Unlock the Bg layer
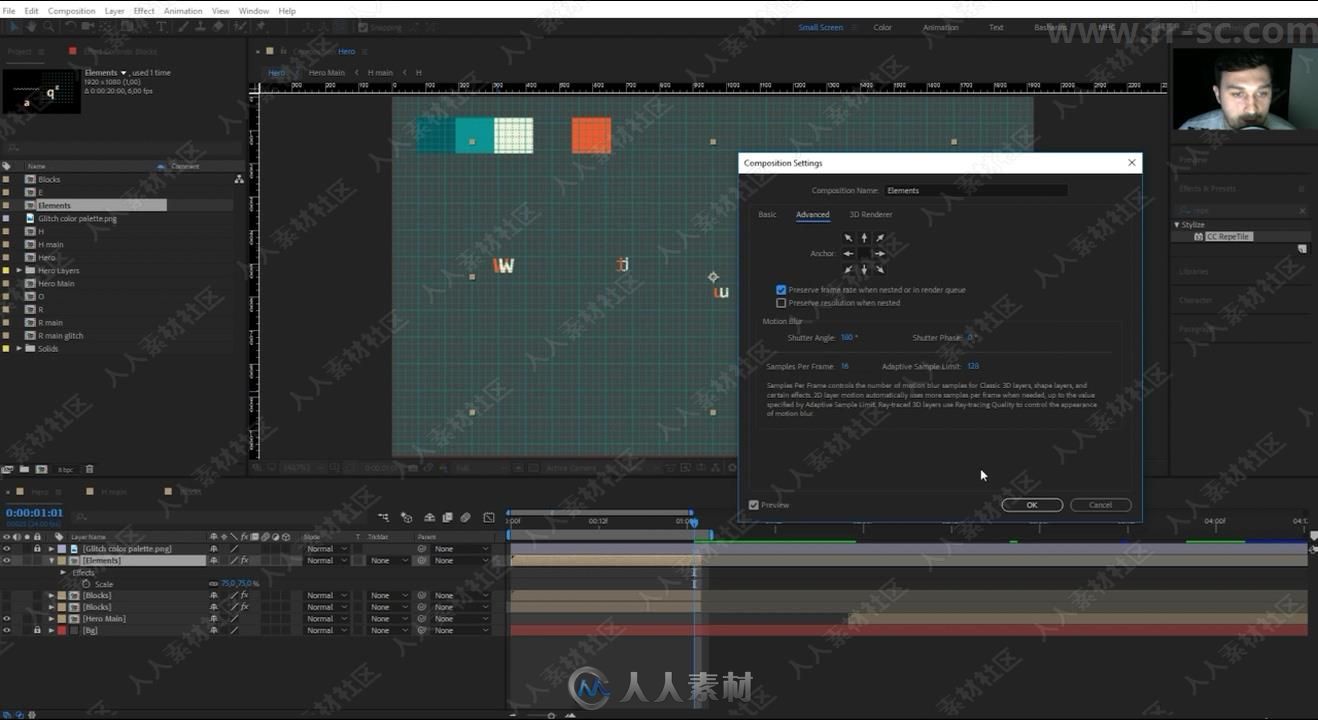Screen dimensions: 1318x720 pos(37,631)
